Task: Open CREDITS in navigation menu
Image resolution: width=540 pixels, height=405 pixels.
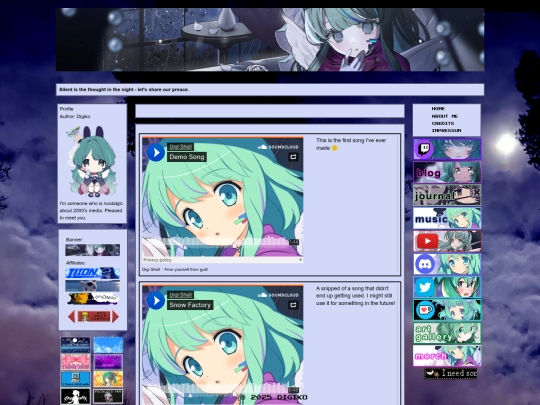Action: click(x=443, y=123)
